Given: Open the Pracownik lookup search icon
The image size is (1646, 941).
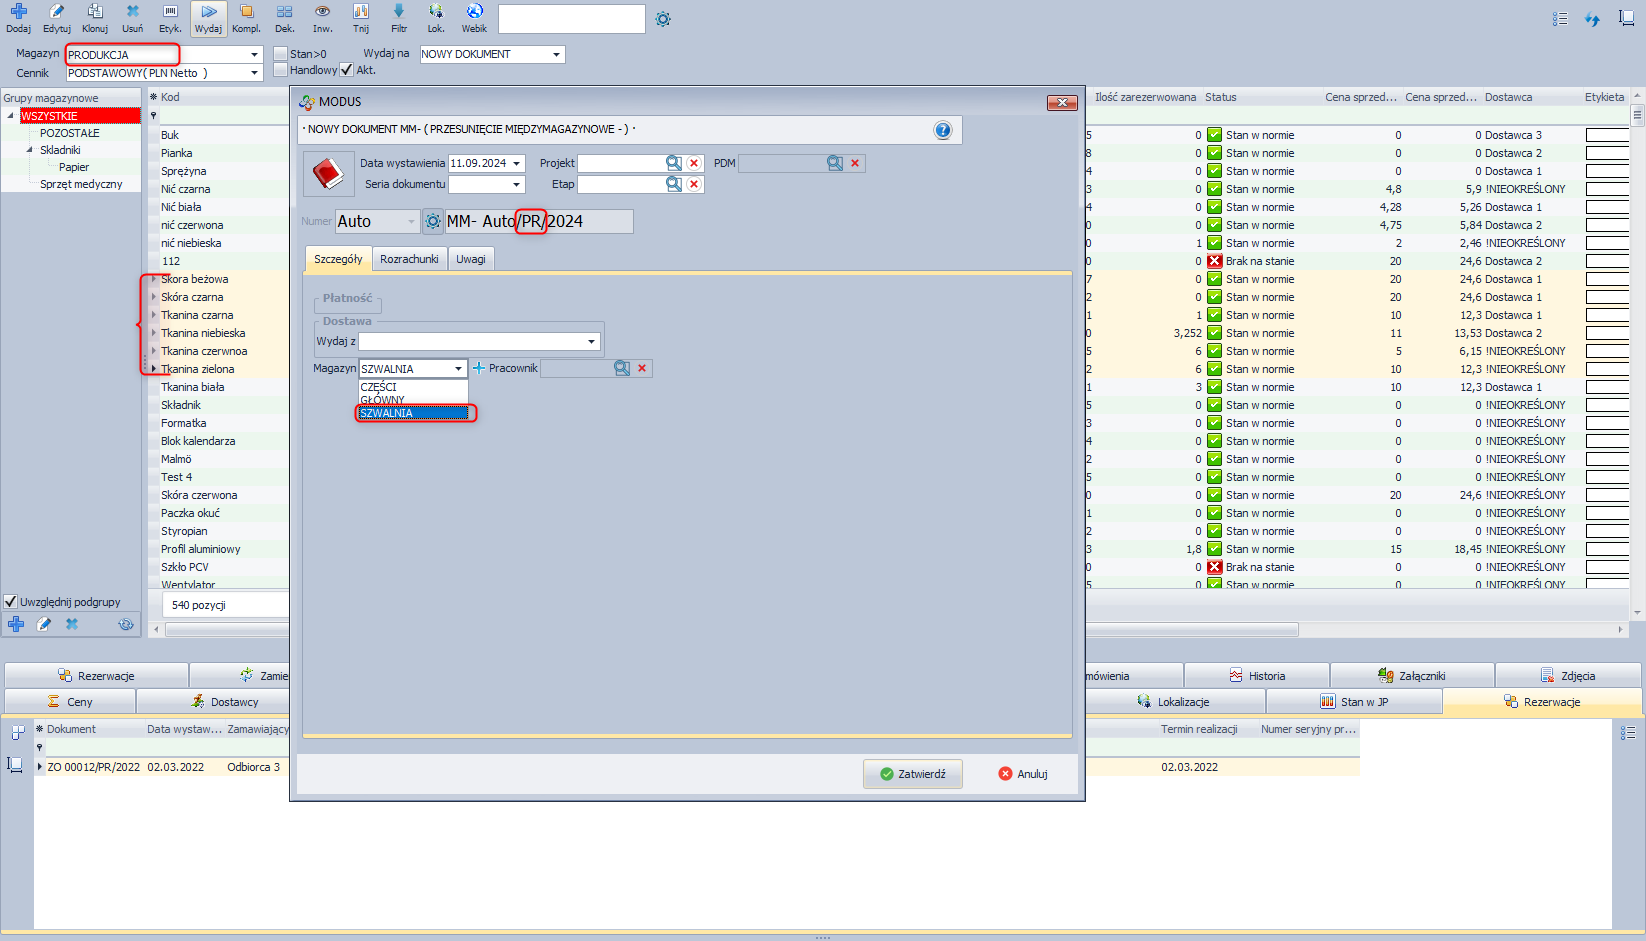Looking at the screenshot, I should [x=622, y=368].
